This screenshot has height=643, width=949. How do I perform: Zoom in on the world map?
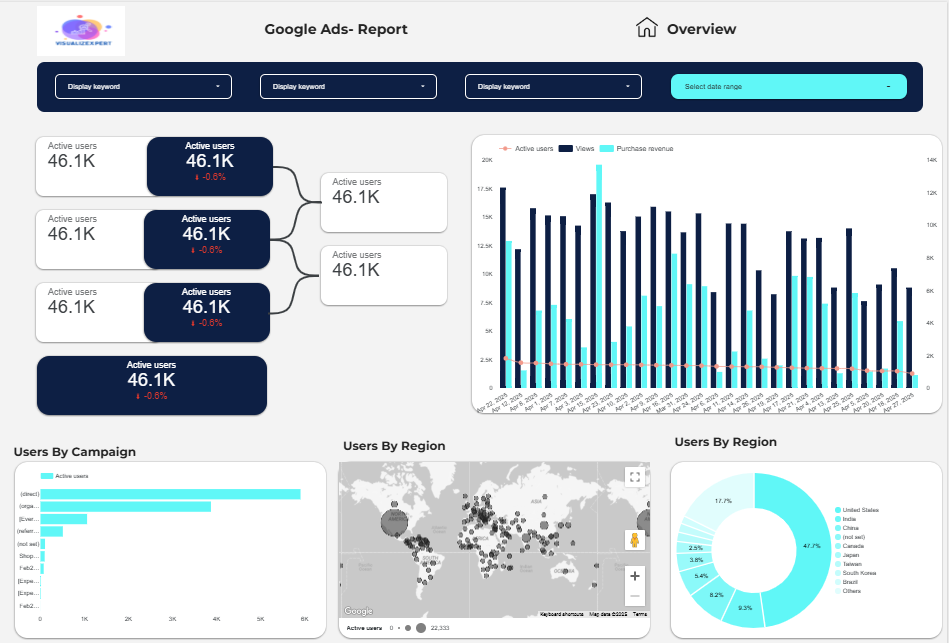tap(635, 575)
